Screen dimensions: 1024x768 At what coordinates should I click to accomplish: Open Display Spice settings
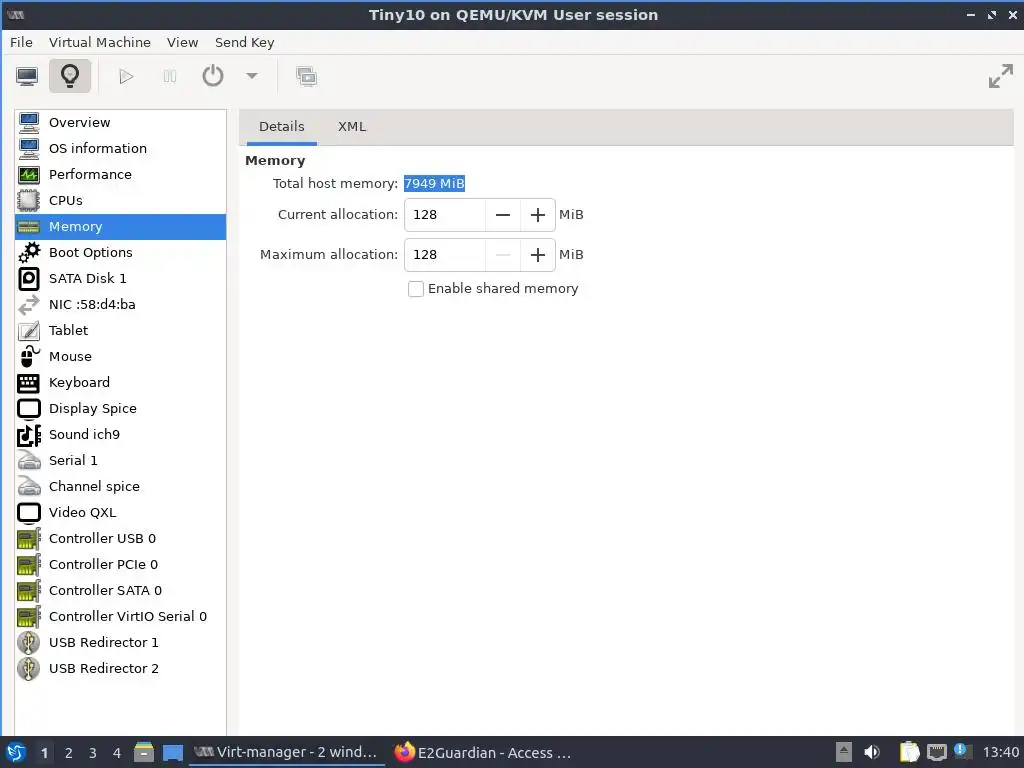120,409
